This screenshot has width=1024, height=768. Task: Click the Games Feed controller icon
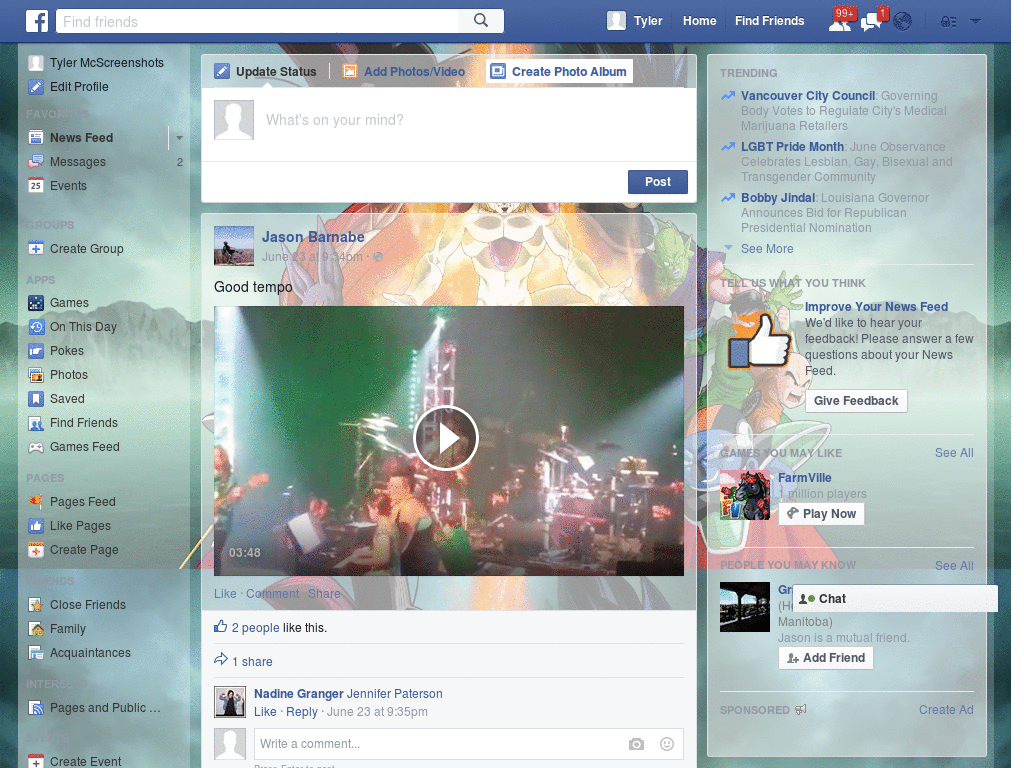[x=36, y=447]
